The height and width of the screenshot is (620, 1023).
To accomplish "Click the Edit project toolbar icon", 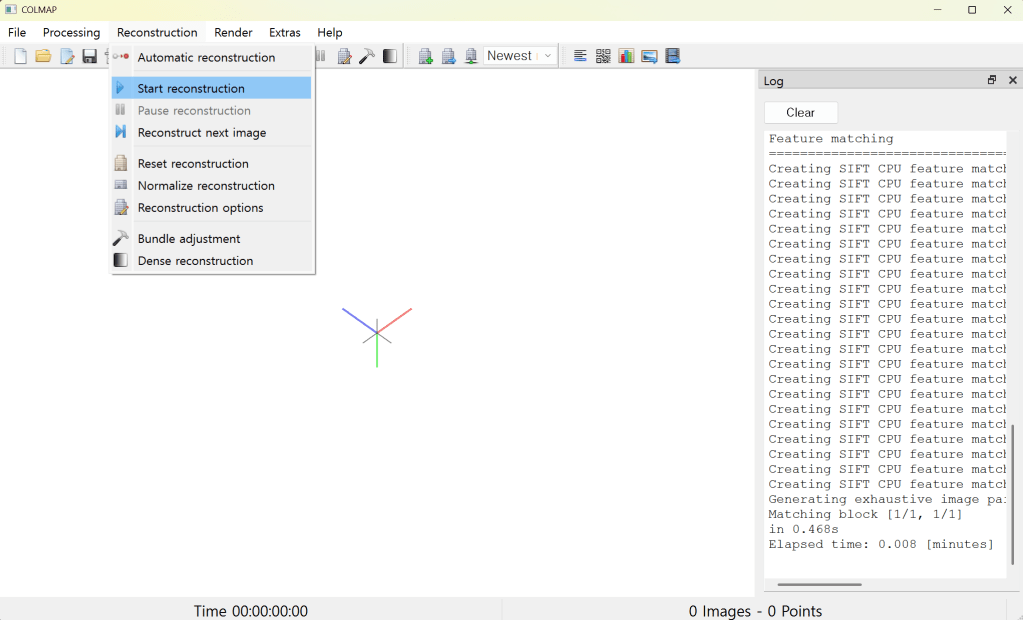I will 67,56.
